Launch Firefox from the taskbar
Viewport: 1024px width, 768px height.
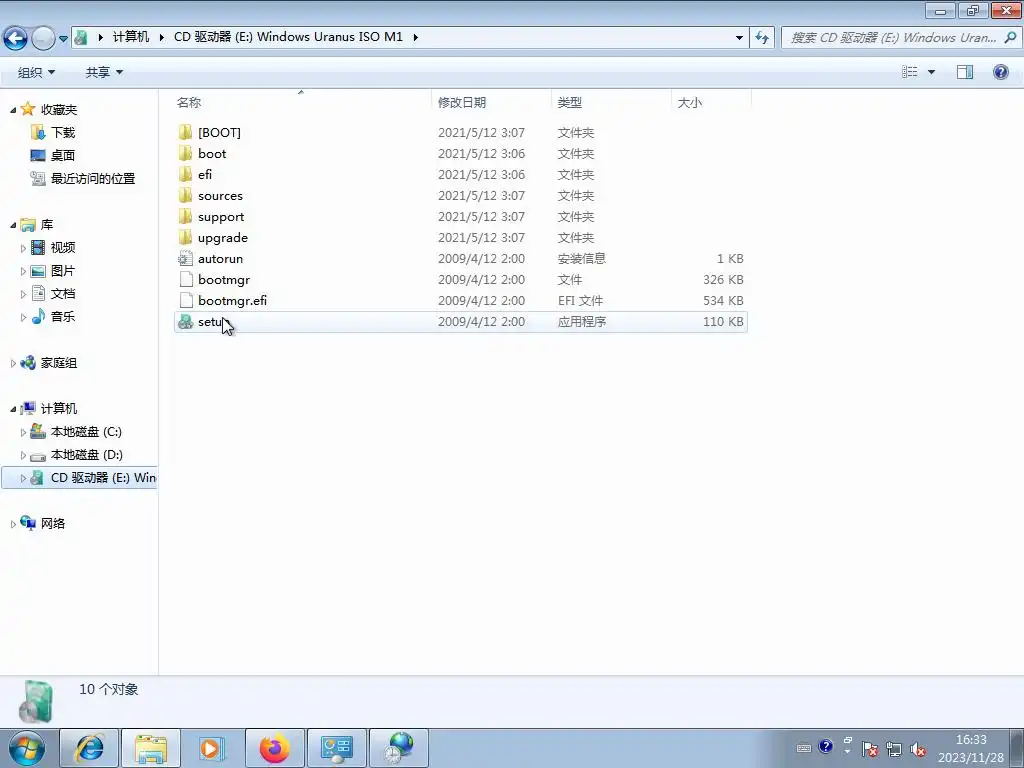pyautogui.click(x=274, y=748)
